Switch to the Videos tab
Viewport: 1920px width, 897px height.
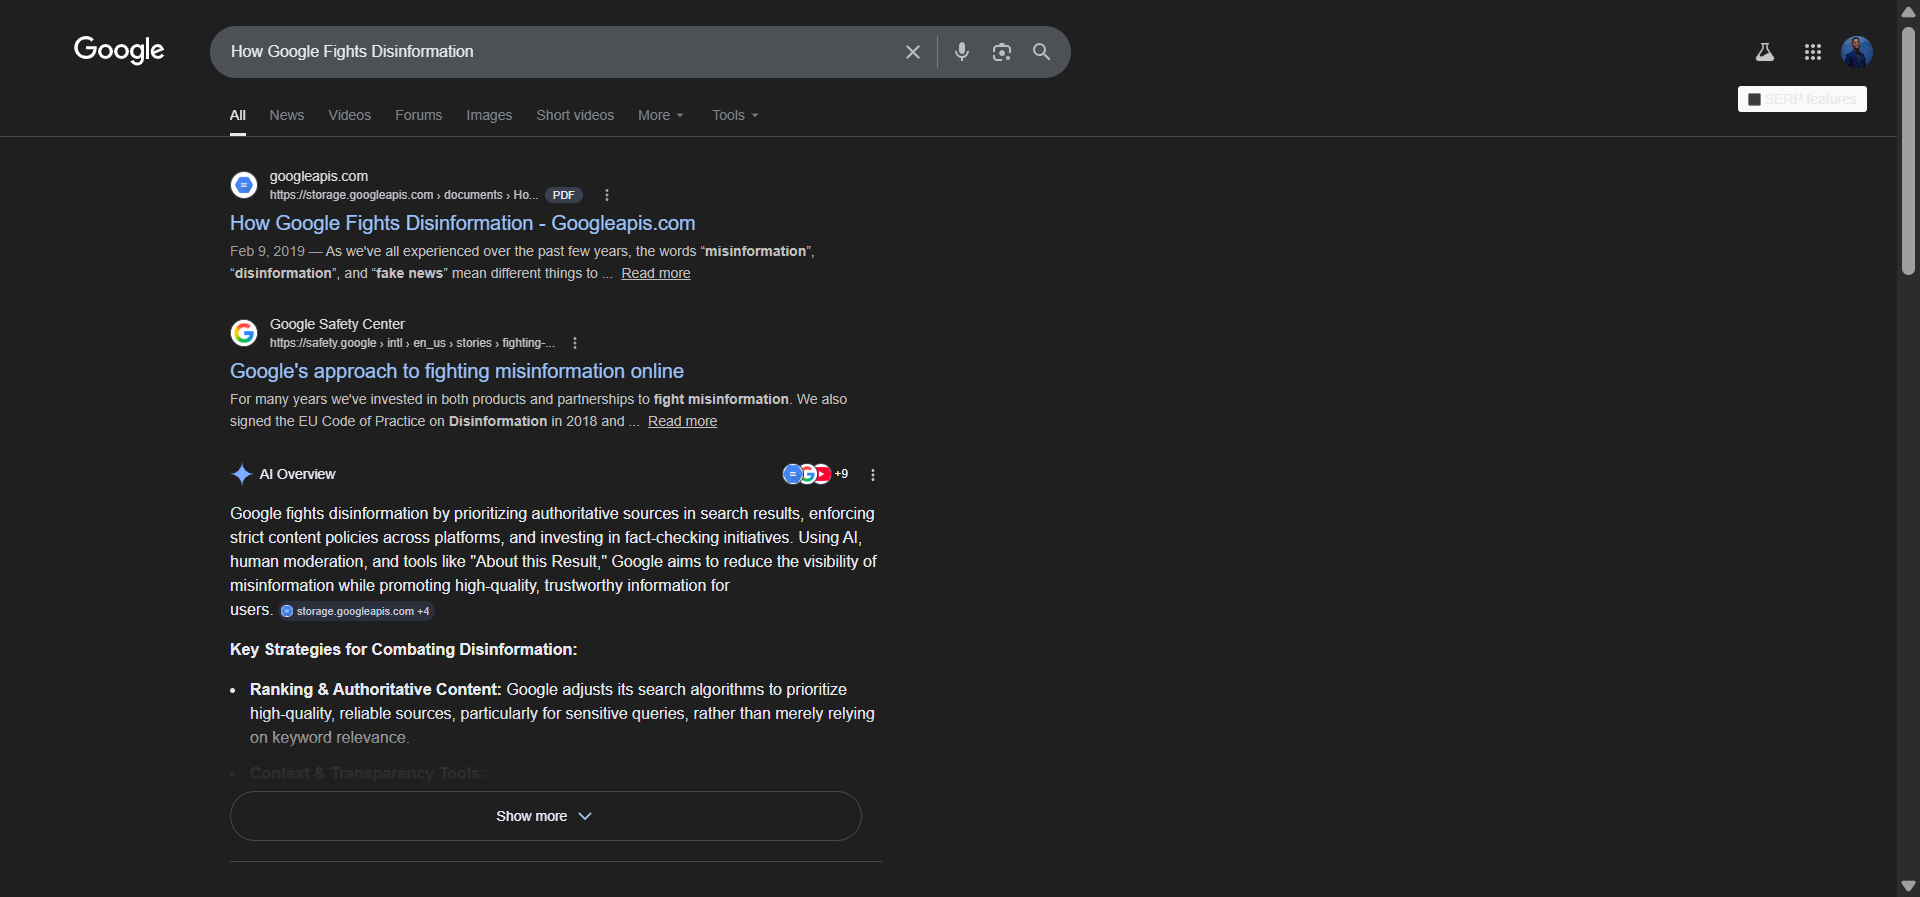click(350, 115)
